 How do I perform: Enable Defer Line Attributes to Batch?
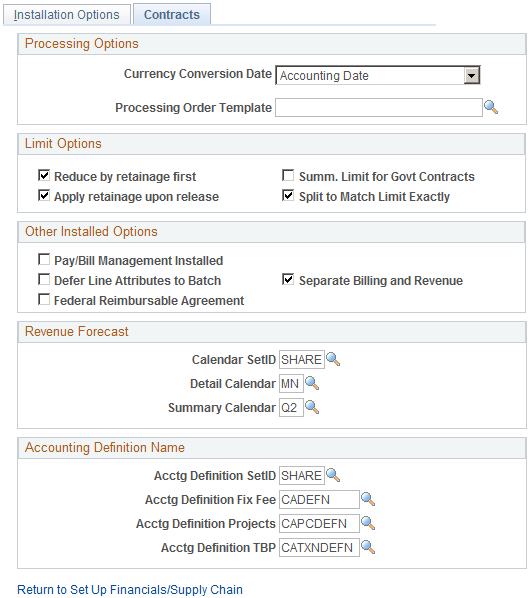pyautogui.click(x=44, y=280)
